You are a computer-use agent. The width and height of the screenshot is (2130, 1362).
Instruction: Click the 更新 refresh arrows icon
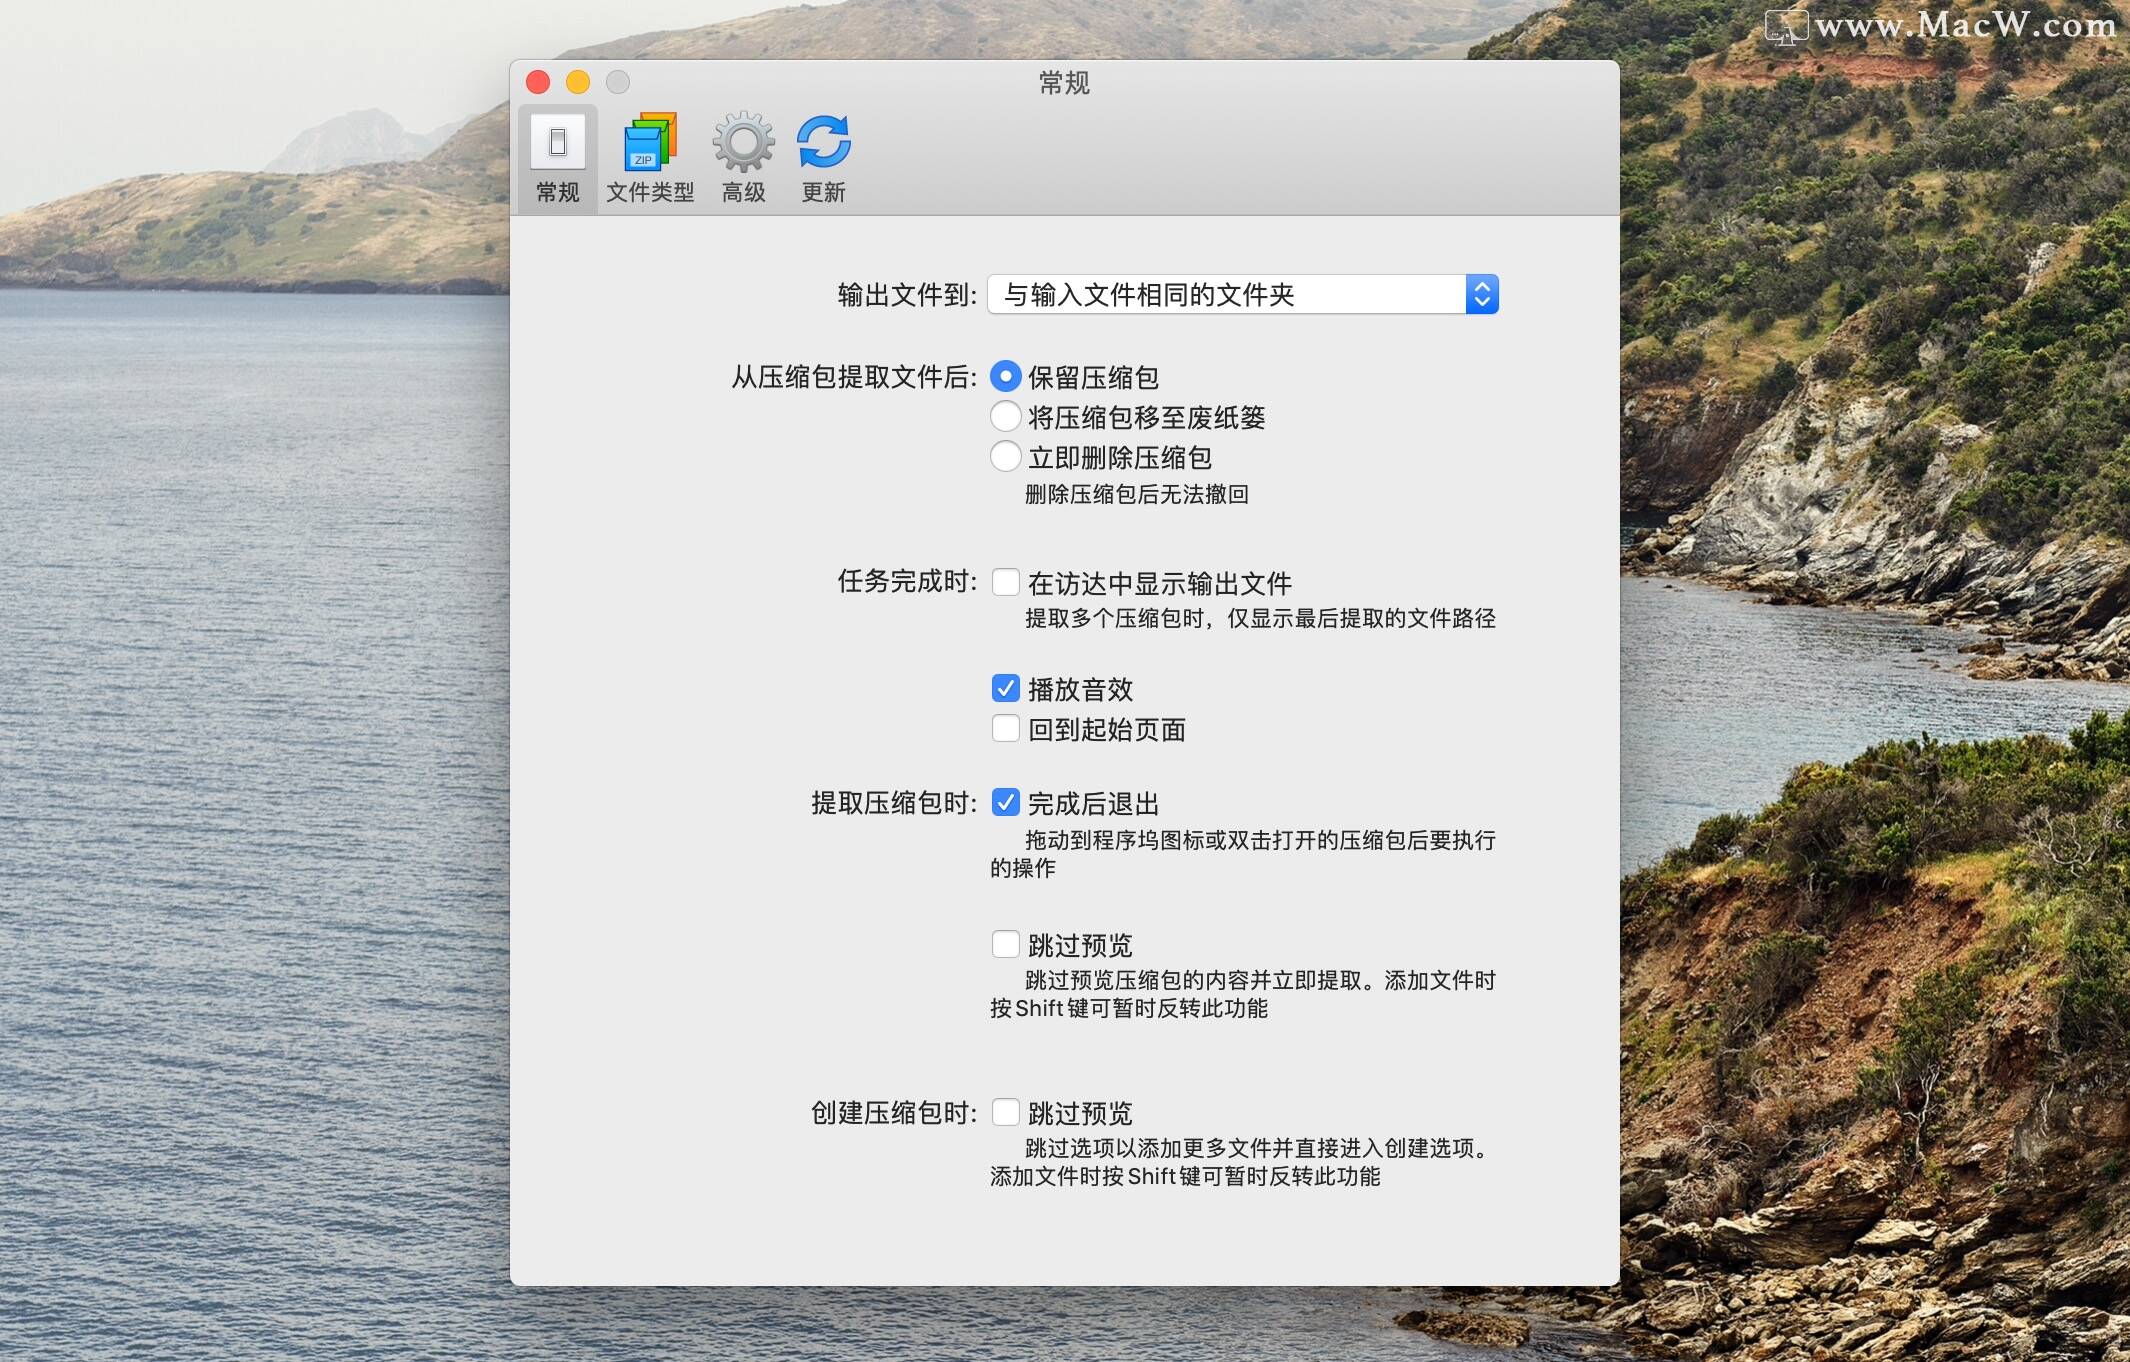tap(823, 143)
